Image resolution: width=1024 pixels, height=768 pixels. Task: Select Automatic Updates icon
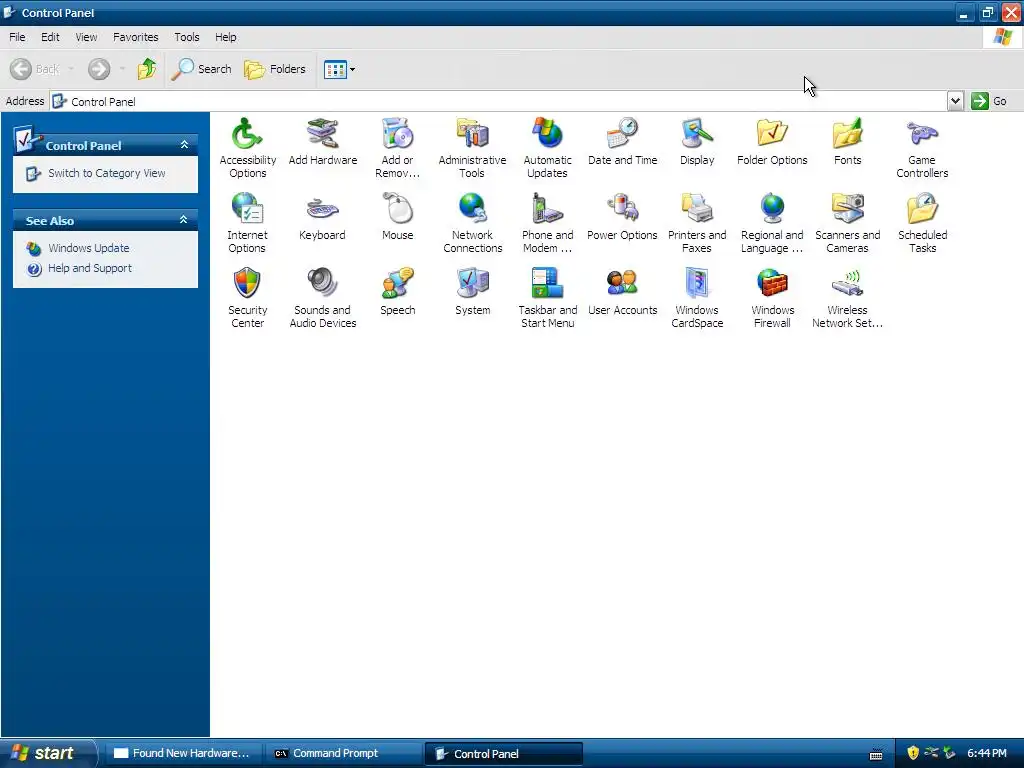point(547,134)
